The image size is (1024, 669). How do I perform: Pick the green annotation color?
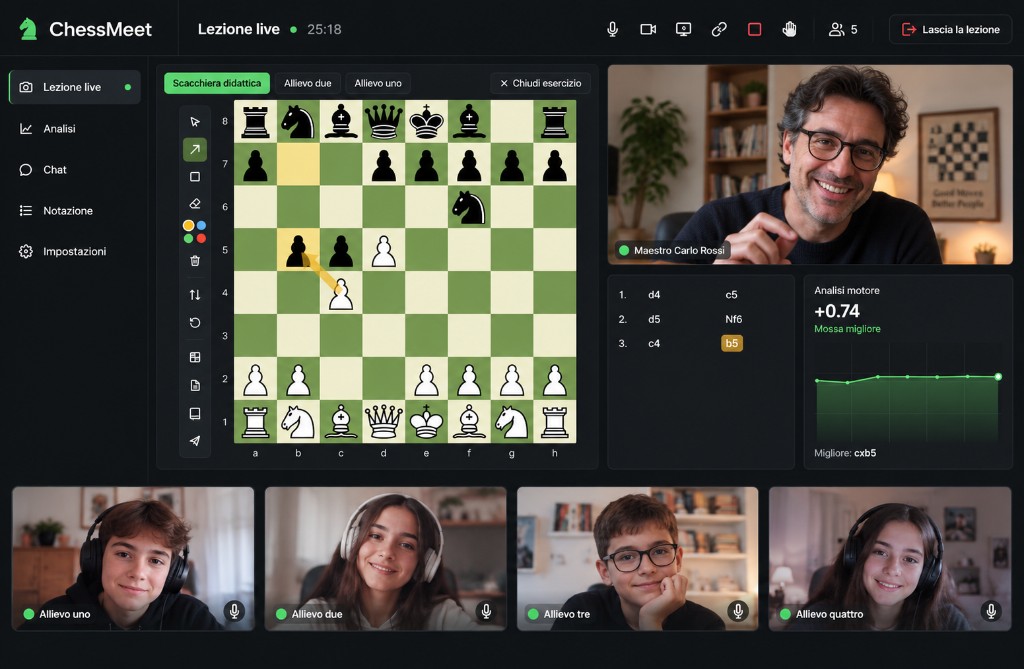coord(188,238)
